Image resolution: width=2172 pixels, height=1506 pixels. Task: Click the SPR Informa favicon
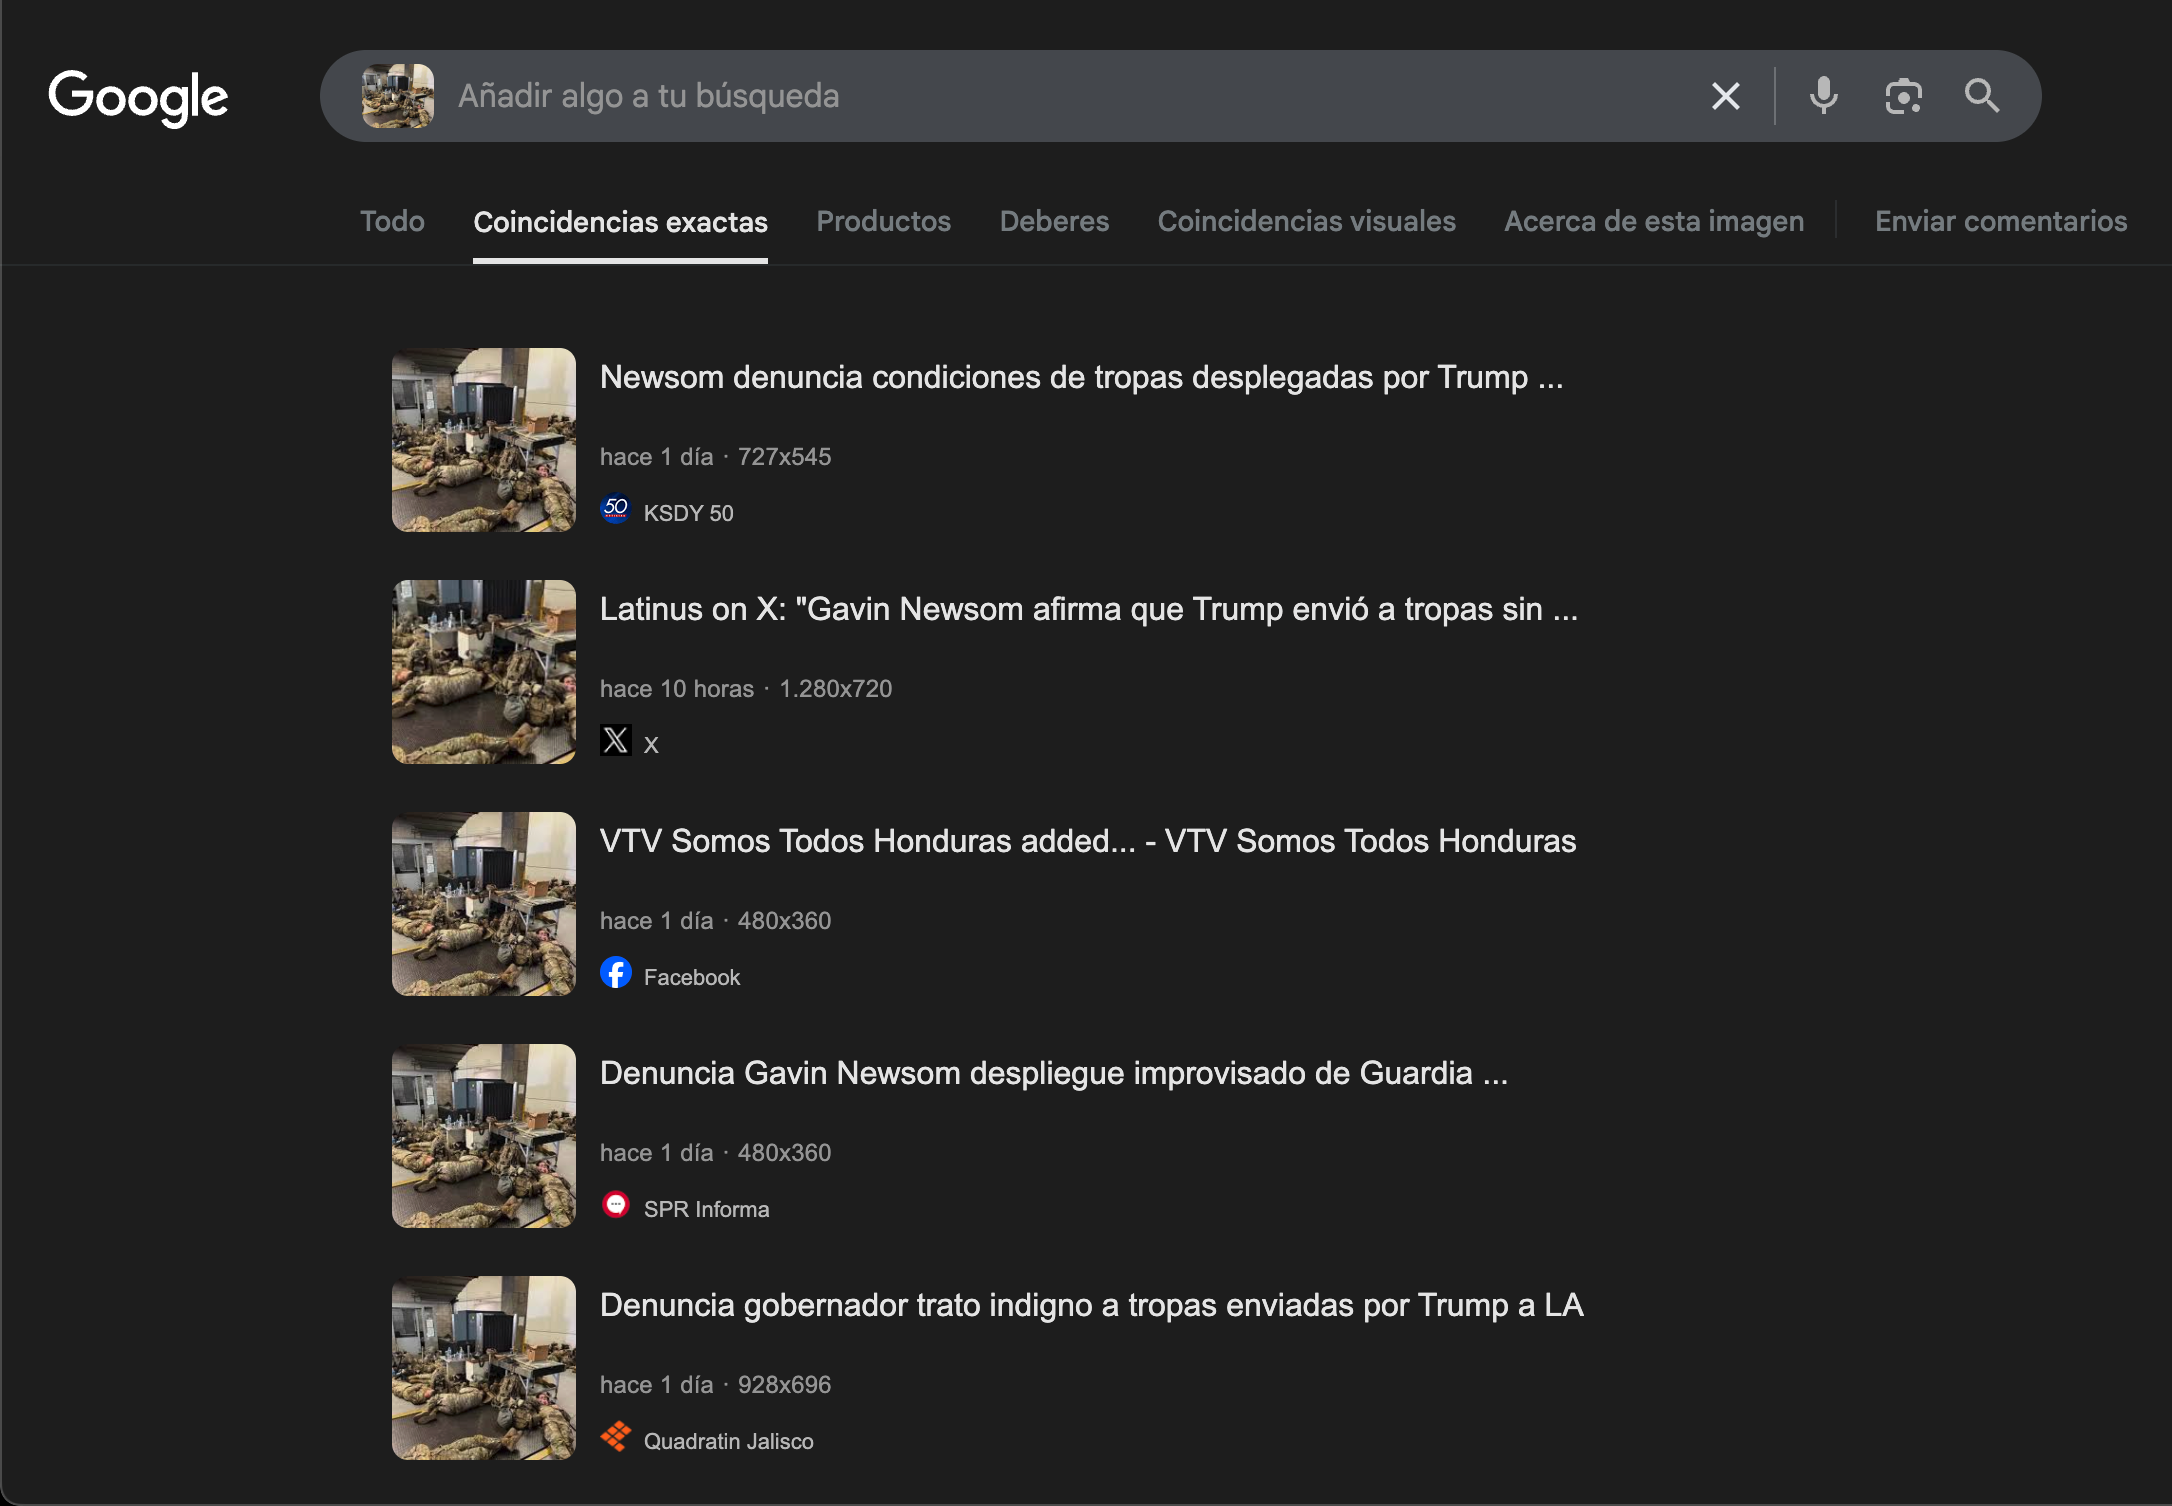click(x=616, y=1205)
